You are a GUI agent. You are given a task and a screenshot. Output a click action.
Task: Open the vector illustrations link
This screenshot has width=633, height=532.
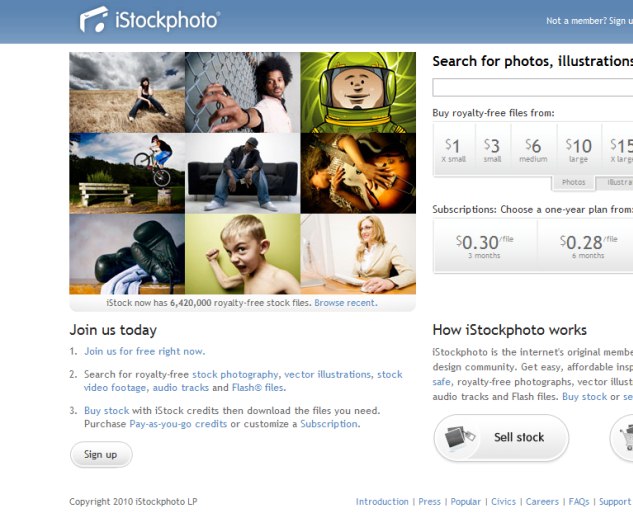(327, 375)
